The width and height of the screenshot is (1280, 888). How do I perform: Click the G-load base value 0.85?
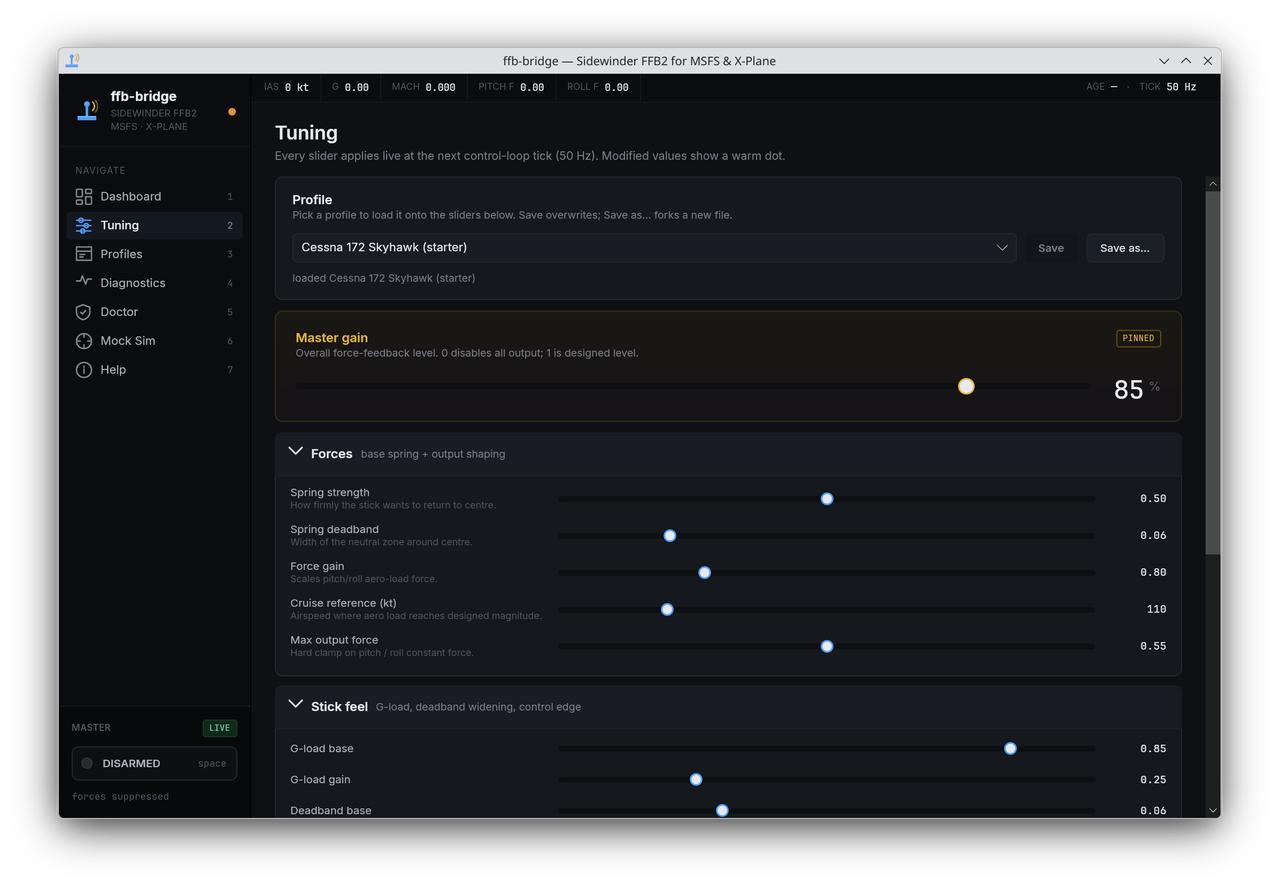[x=1153, y=748]
